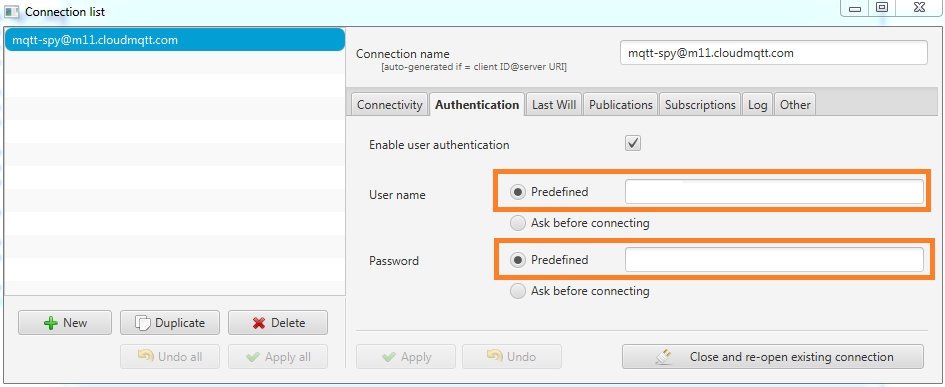Click the Undo all arrow icon
Image resolution: width=945 pixels, height=387 pixels.
pyautogui.click(x=145, y=356)
